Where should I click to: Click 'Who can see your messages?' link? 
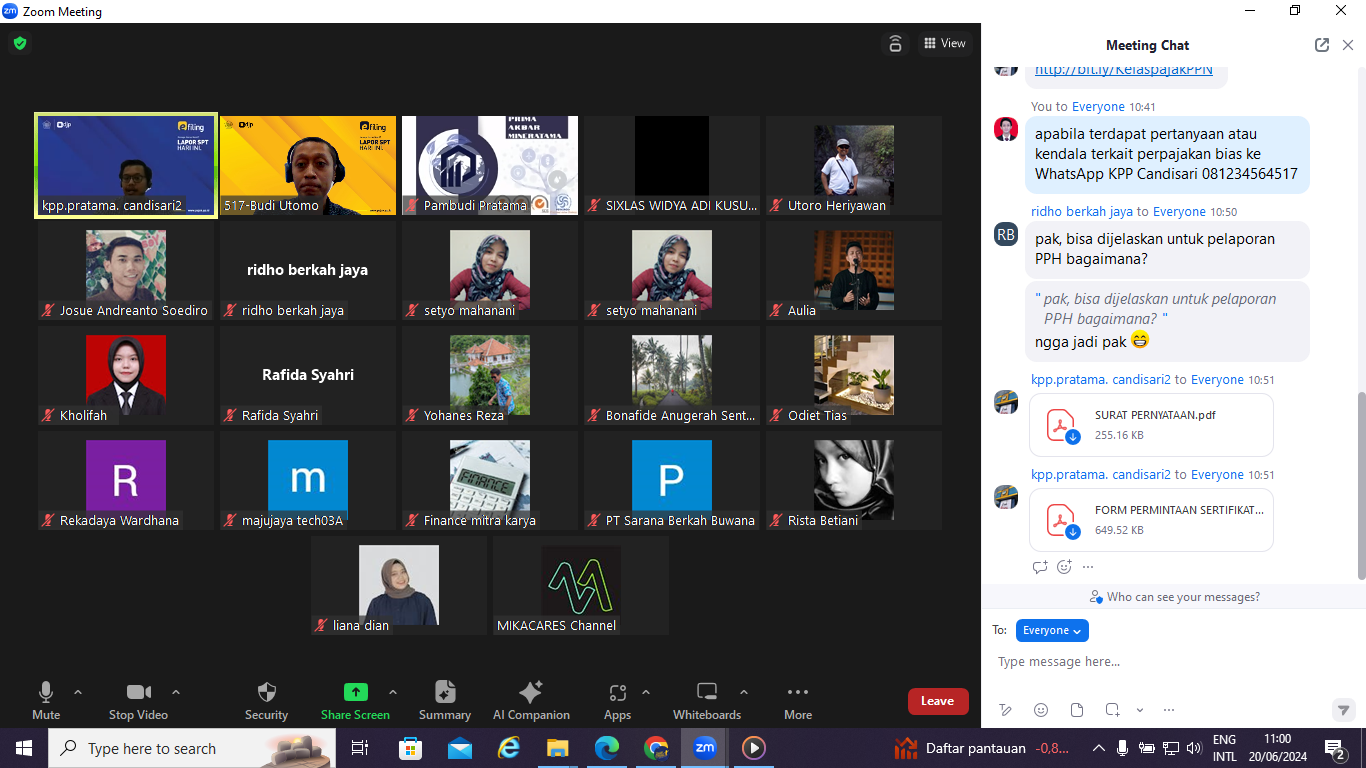click(x=1175, y=597)
